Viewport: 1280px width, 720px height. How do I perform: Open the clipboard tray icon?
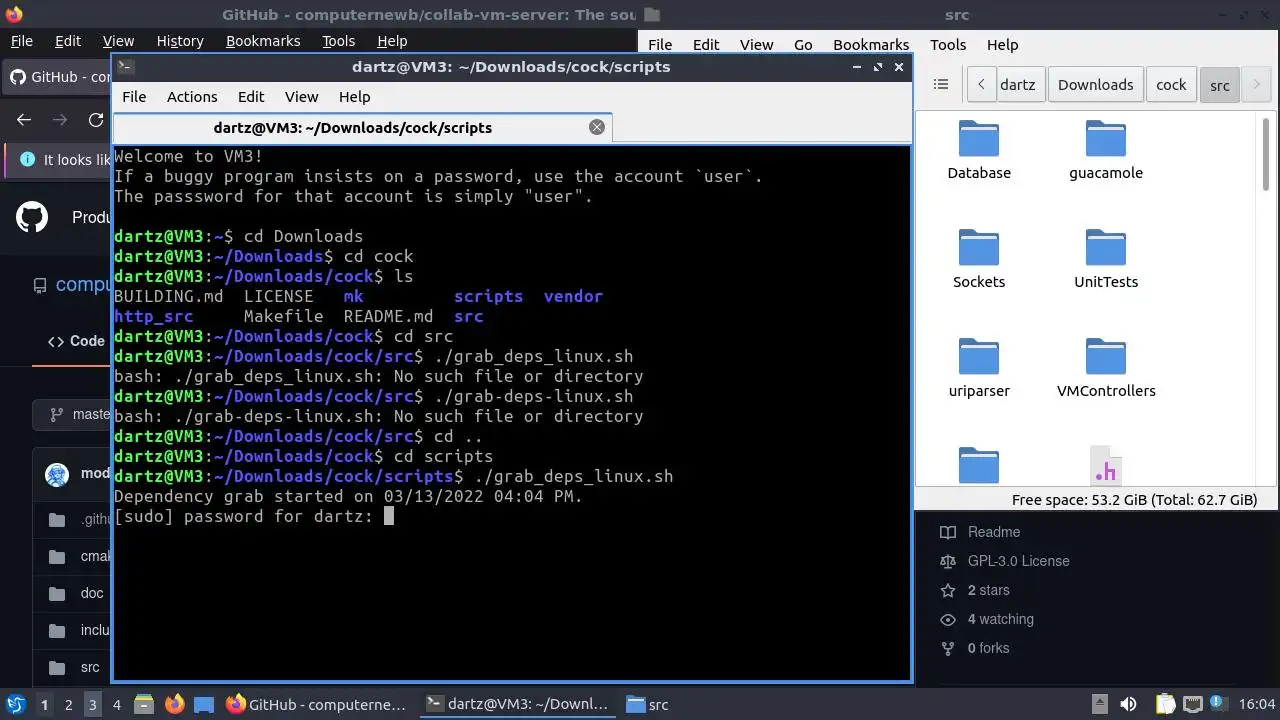coord(1164,704)
